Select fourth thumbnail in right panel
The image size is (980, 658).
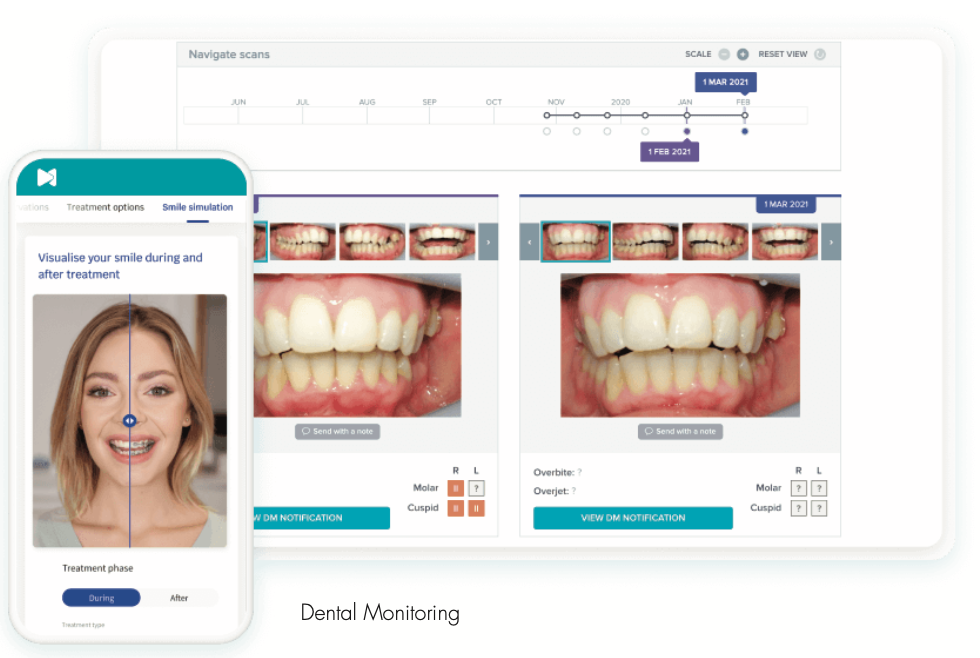[x=784, y=241]
